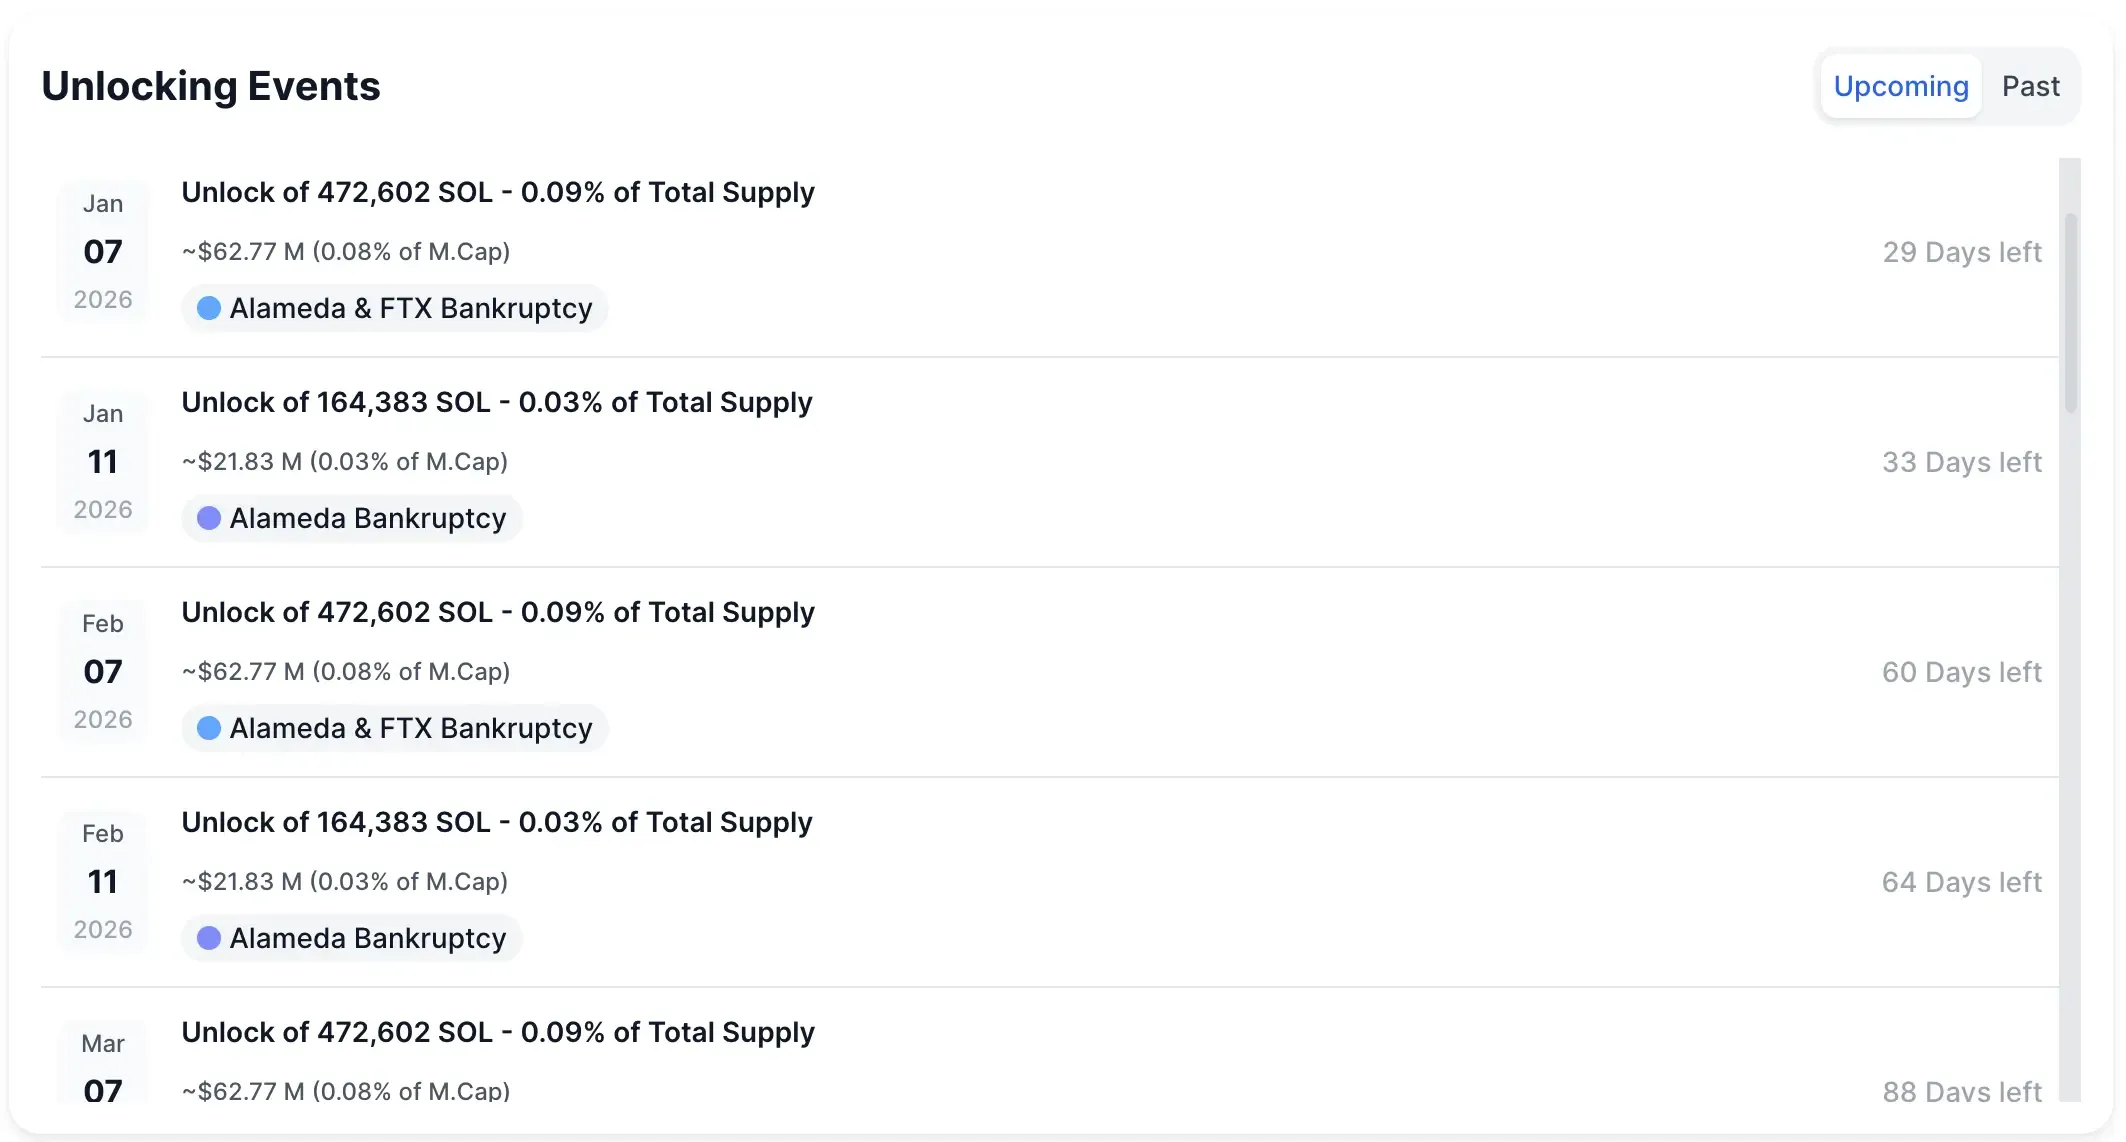Click the 29 Days left label
This screenshot has height=1142, width=2126.
point(1961,252)
